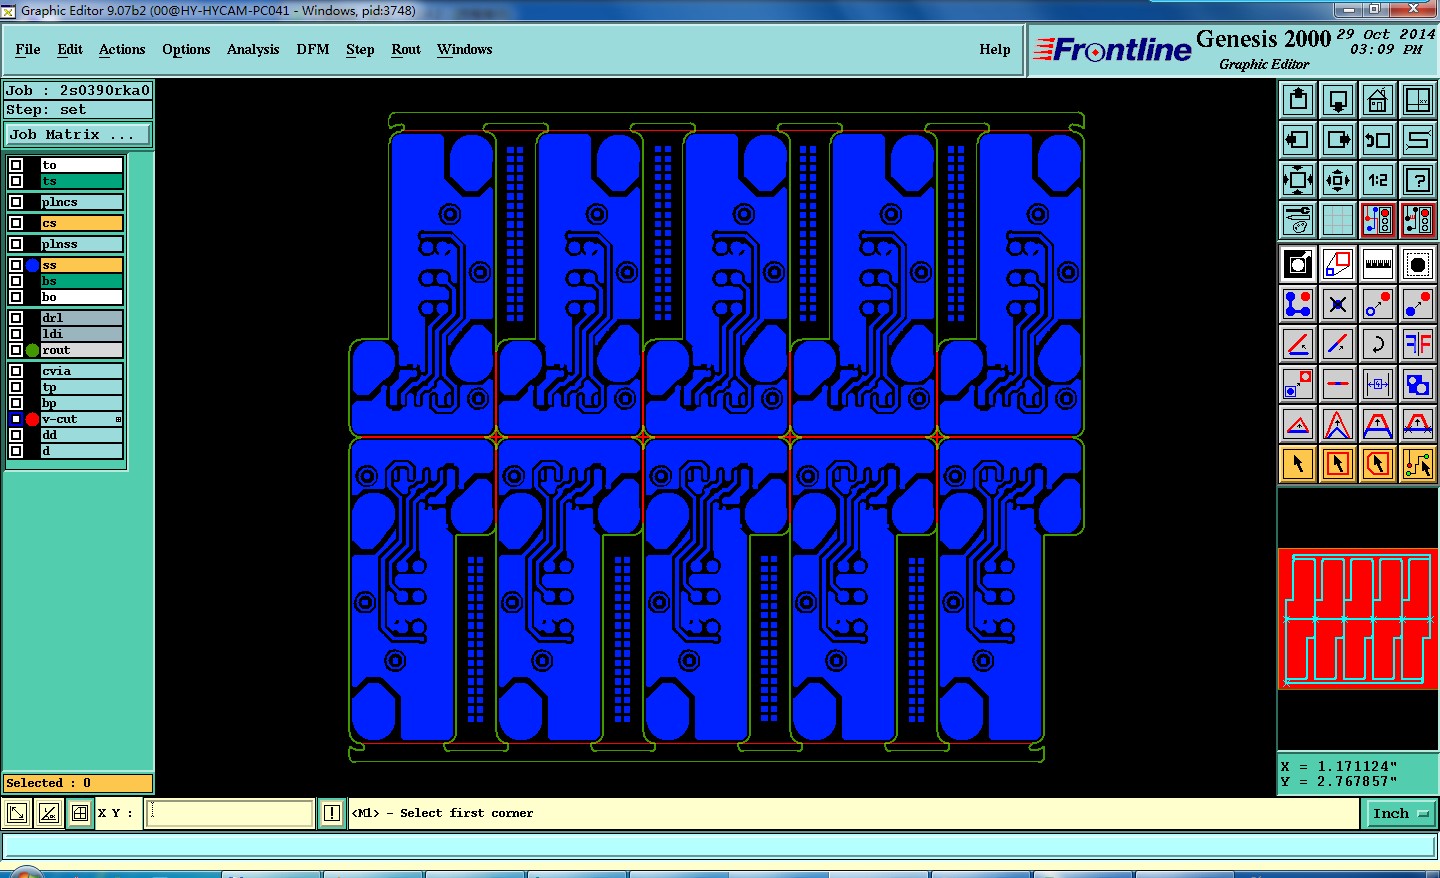Open the Windows menu
This screenshot has width=1440, height=878.
point(464,49)
